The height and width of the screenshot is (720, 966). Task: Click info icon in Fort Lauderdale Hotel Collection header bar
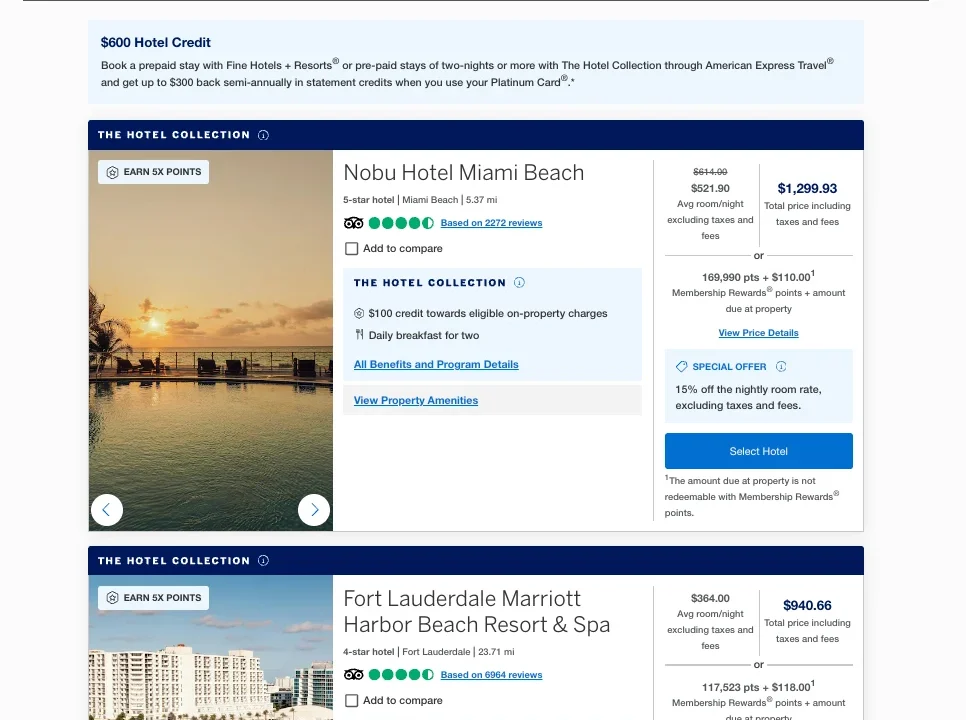coord(263,560)
